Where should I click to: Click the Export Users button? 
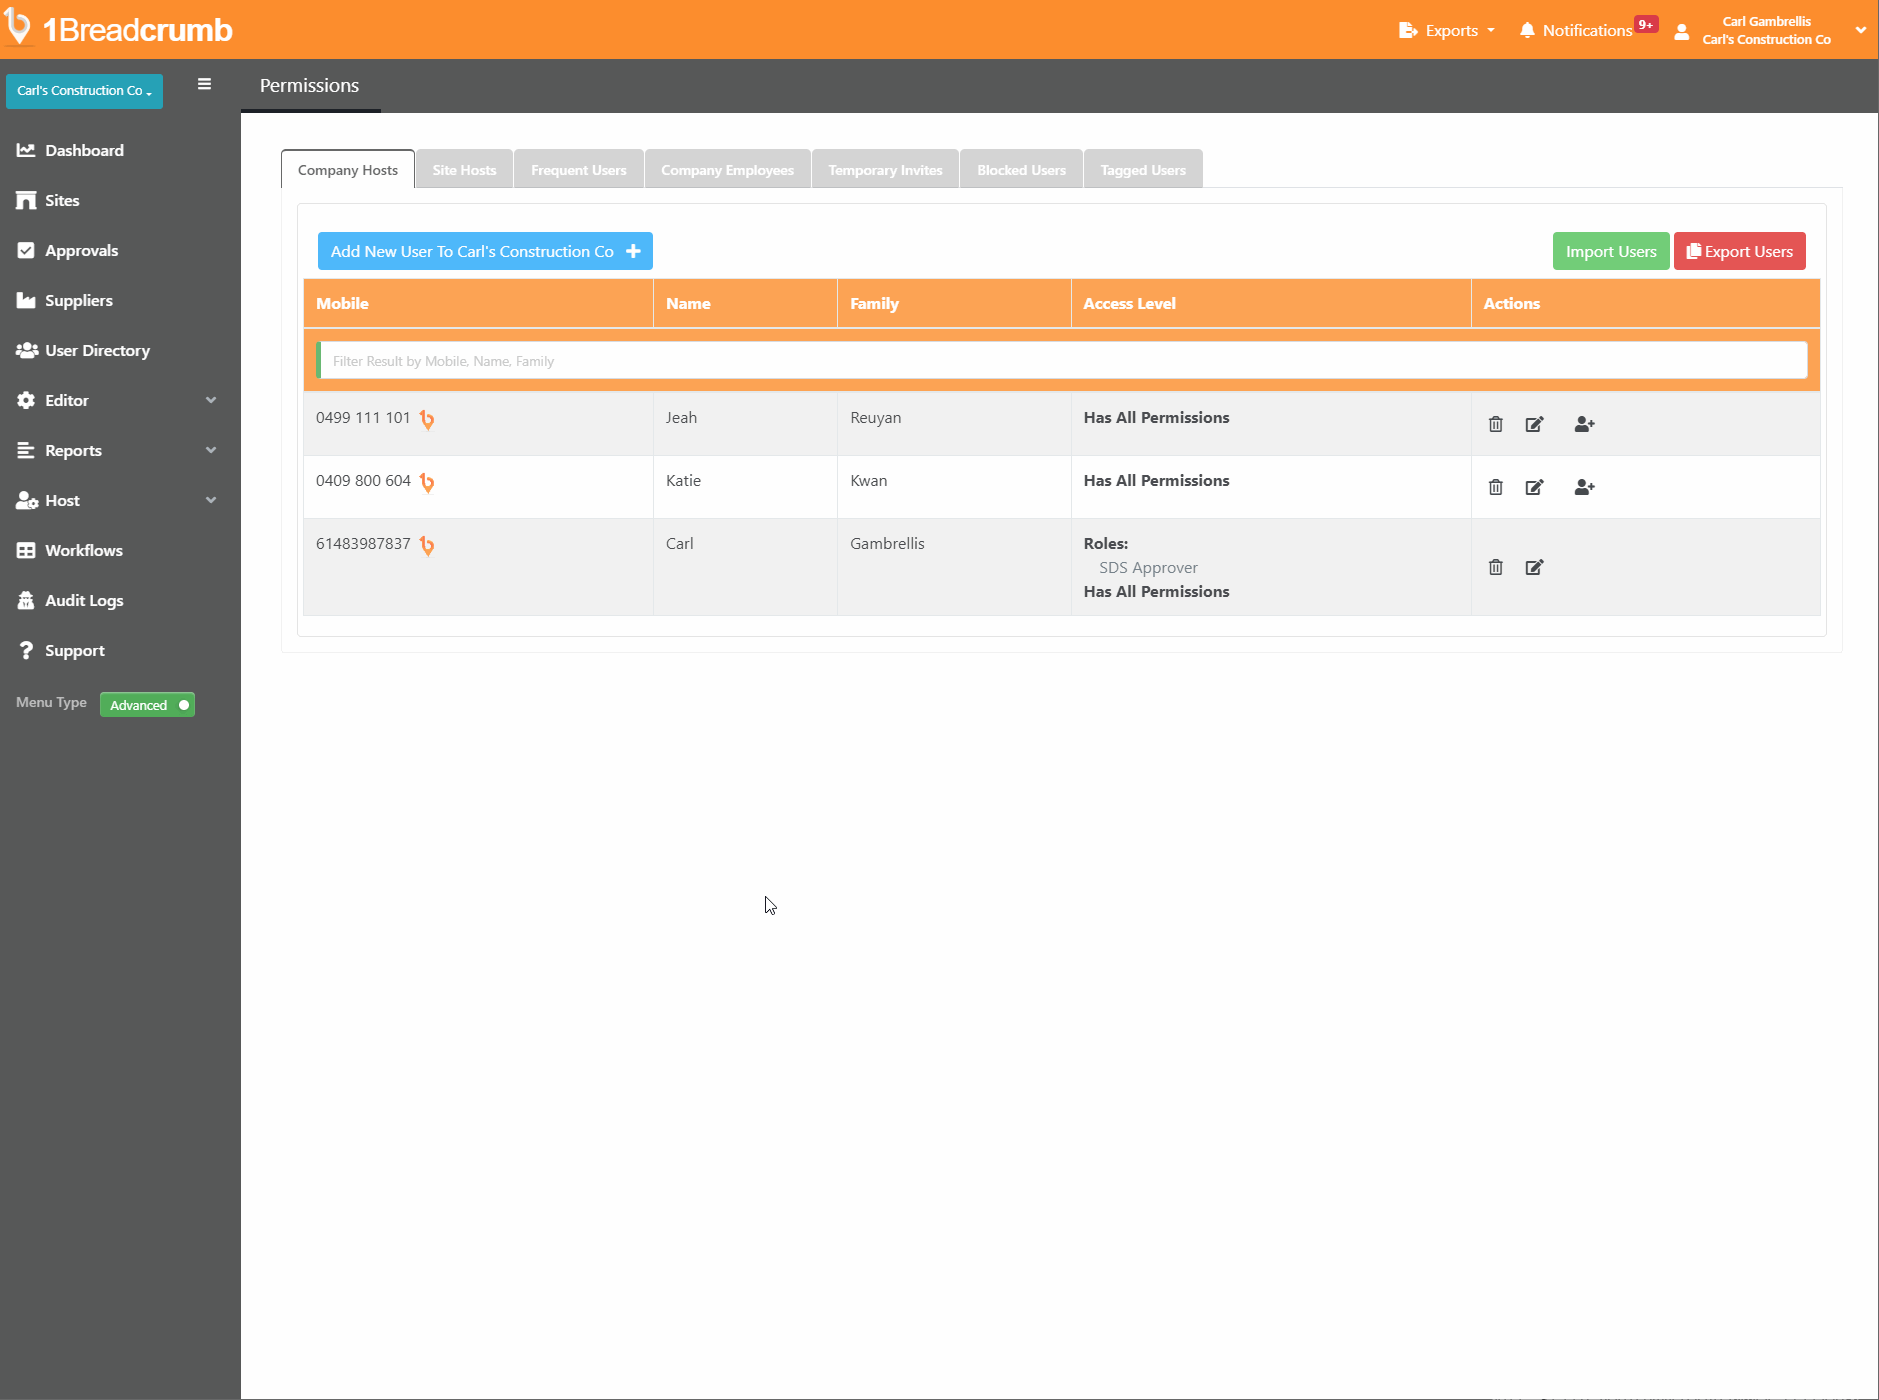coord(1739,251)
